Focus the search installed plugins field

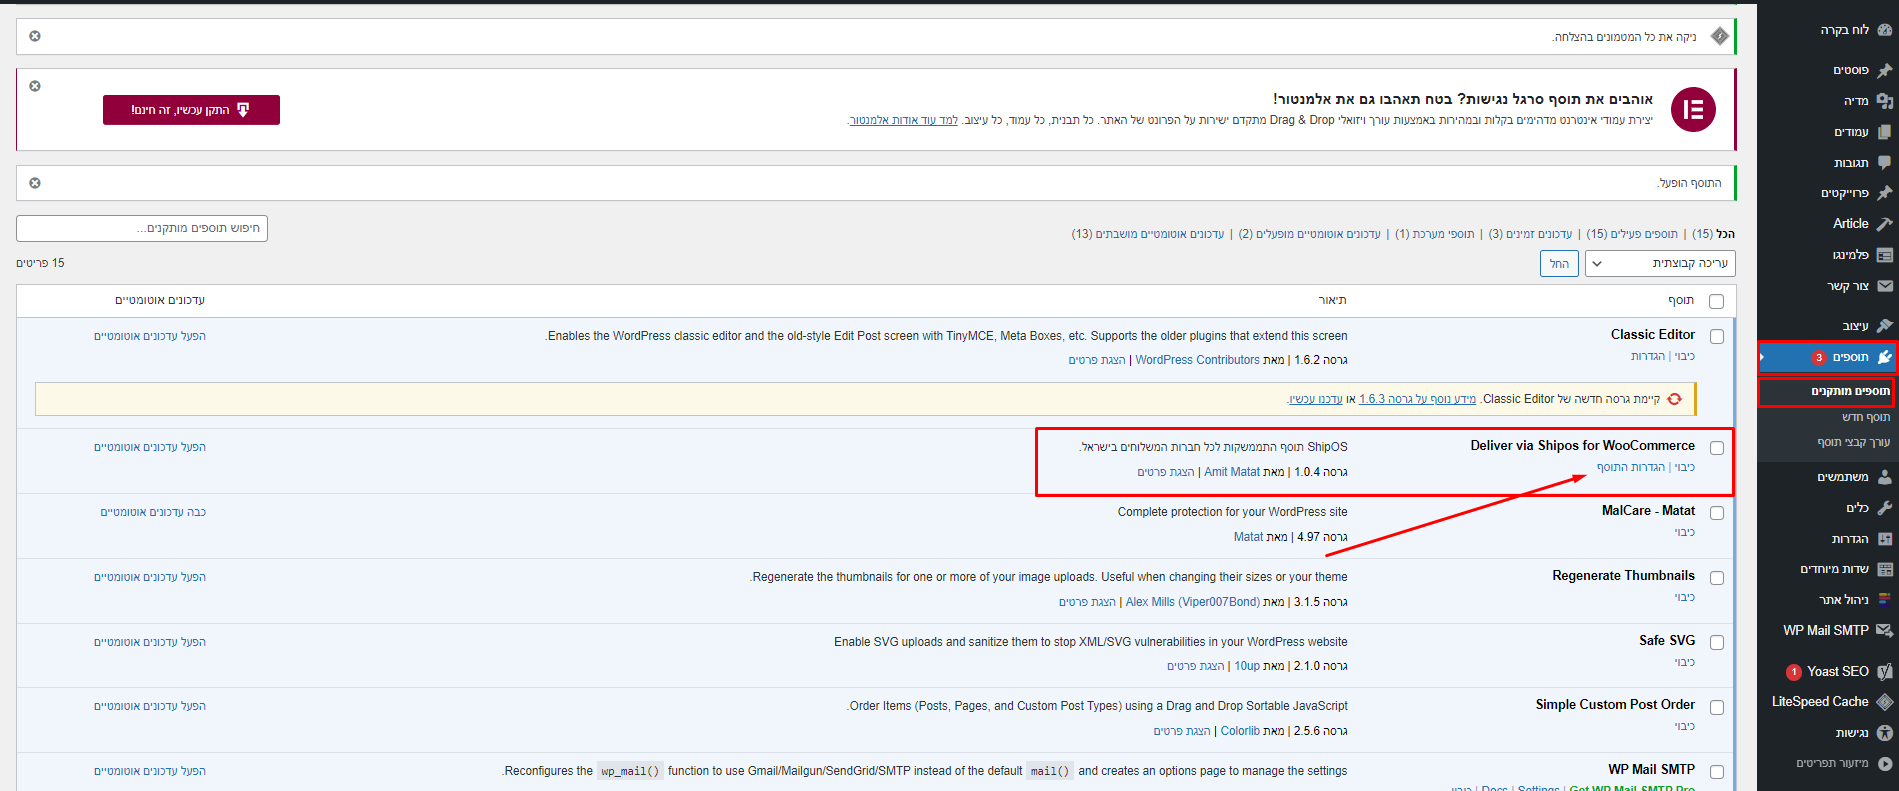coord(142,229)
